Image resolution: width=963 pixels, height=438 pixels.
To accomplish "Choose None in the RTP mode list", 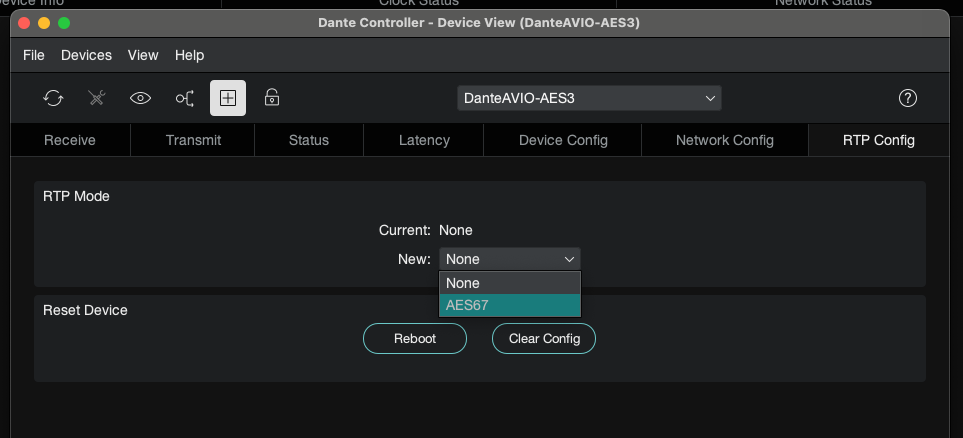I will point(509,283).
